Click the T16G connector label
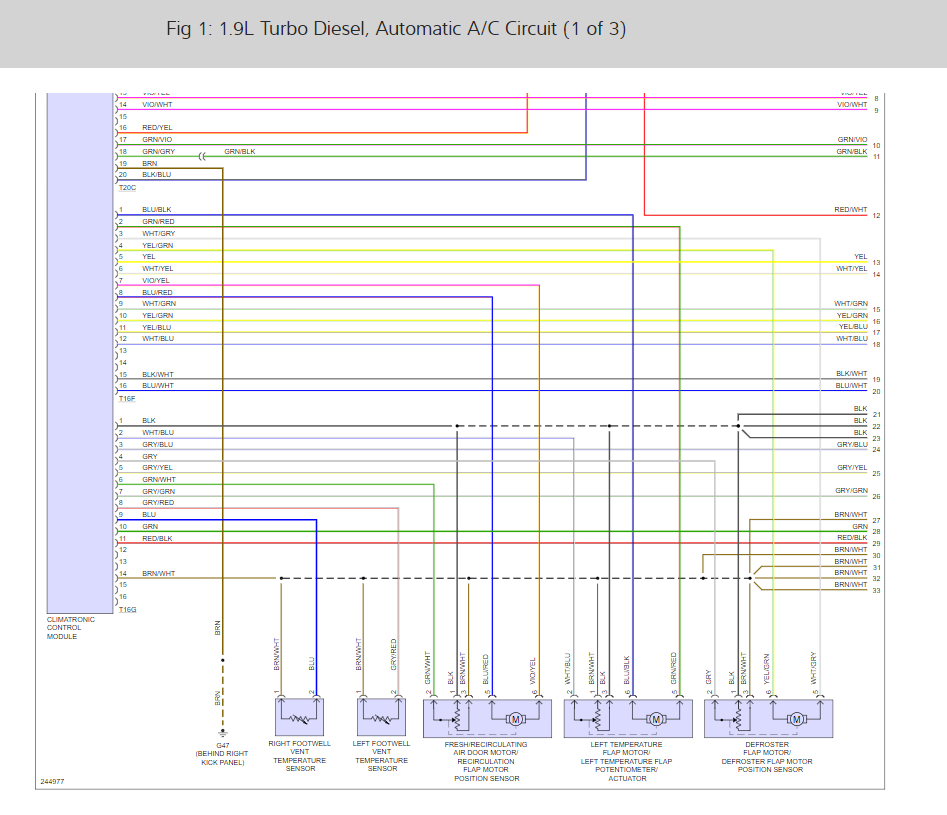The image size is (947, 815). tap(127, 610)
